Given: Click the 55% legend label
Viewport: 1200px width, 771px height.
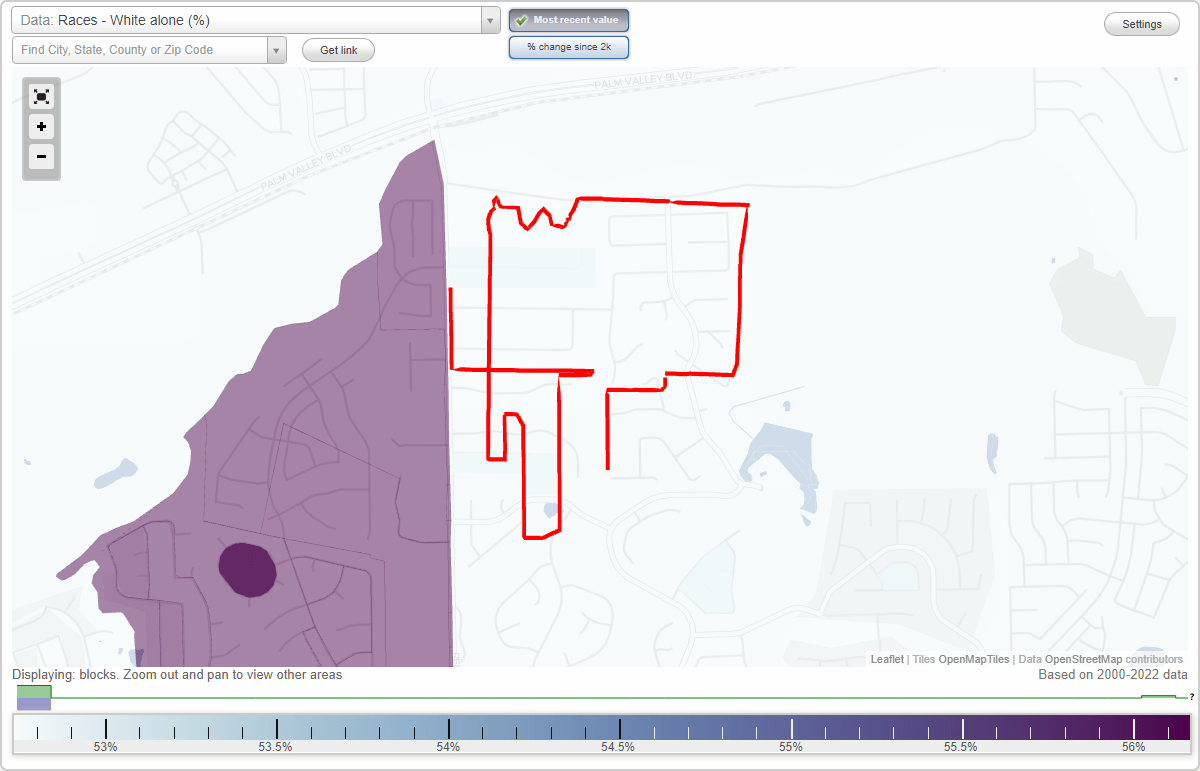Looking at the screenshot, I should click(791, 747).
